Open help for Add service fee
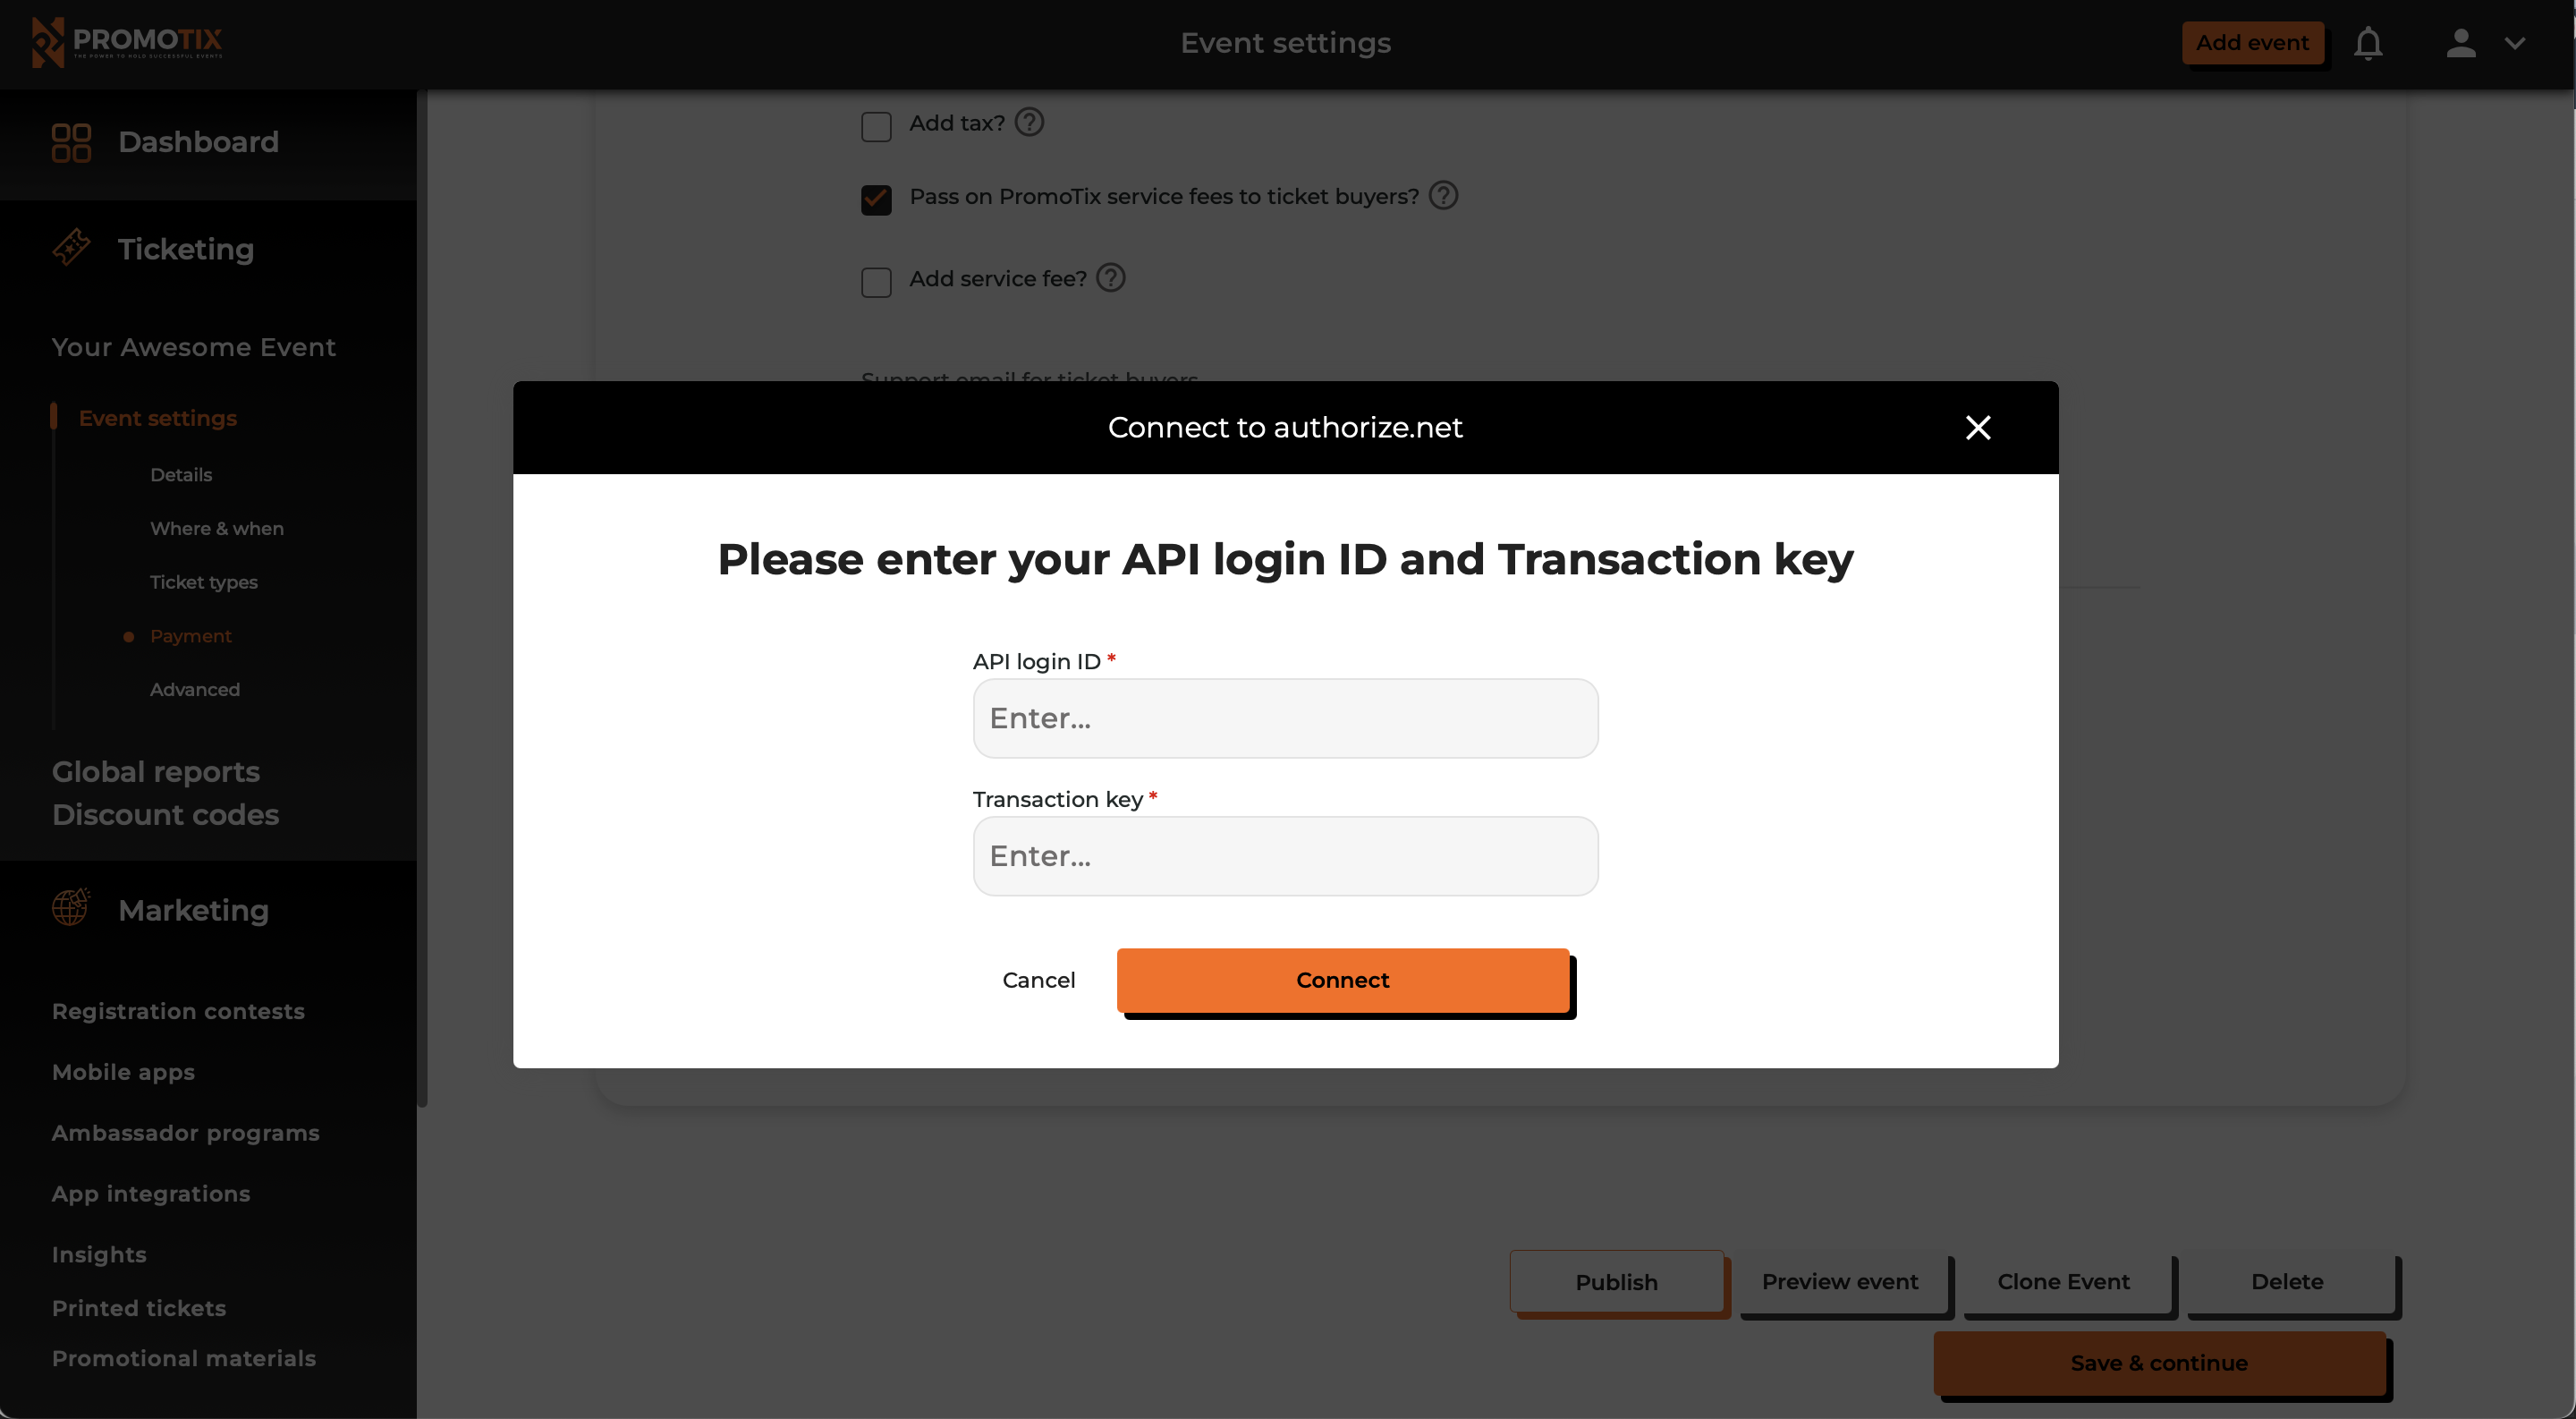Viewport: 2576px width, 1419px height. (x=1111, y=277)
